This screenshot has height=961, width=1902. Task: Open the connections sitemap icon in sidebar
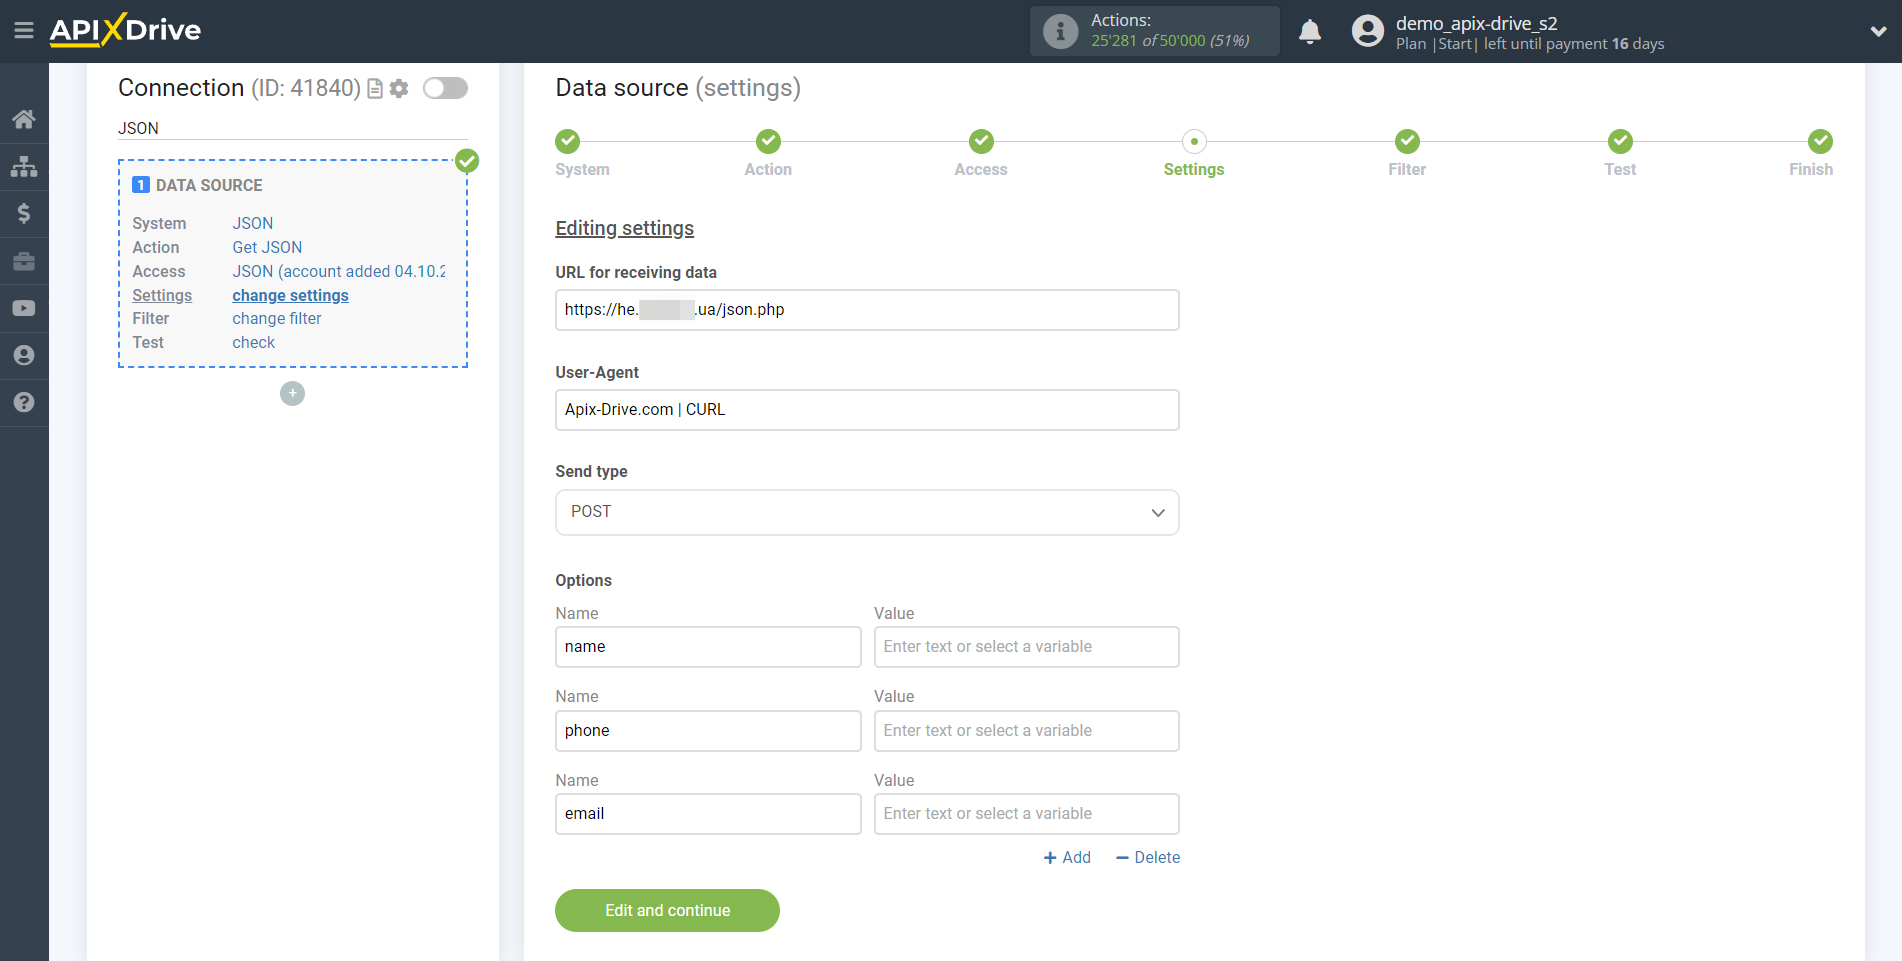point(24,166)
